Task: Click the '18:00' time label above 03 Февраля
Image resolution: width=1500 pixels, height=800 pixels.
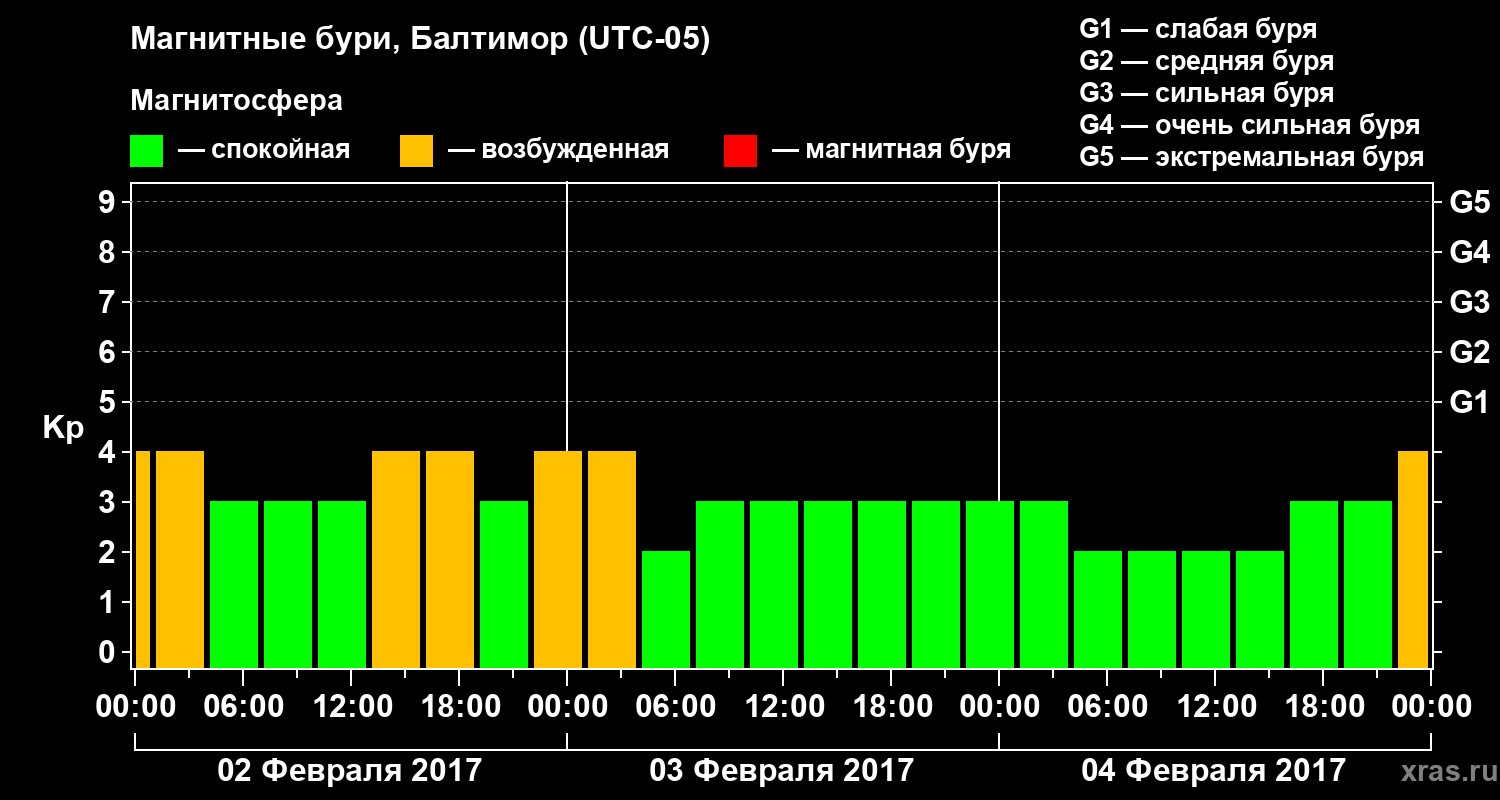Action: point(891,707)
